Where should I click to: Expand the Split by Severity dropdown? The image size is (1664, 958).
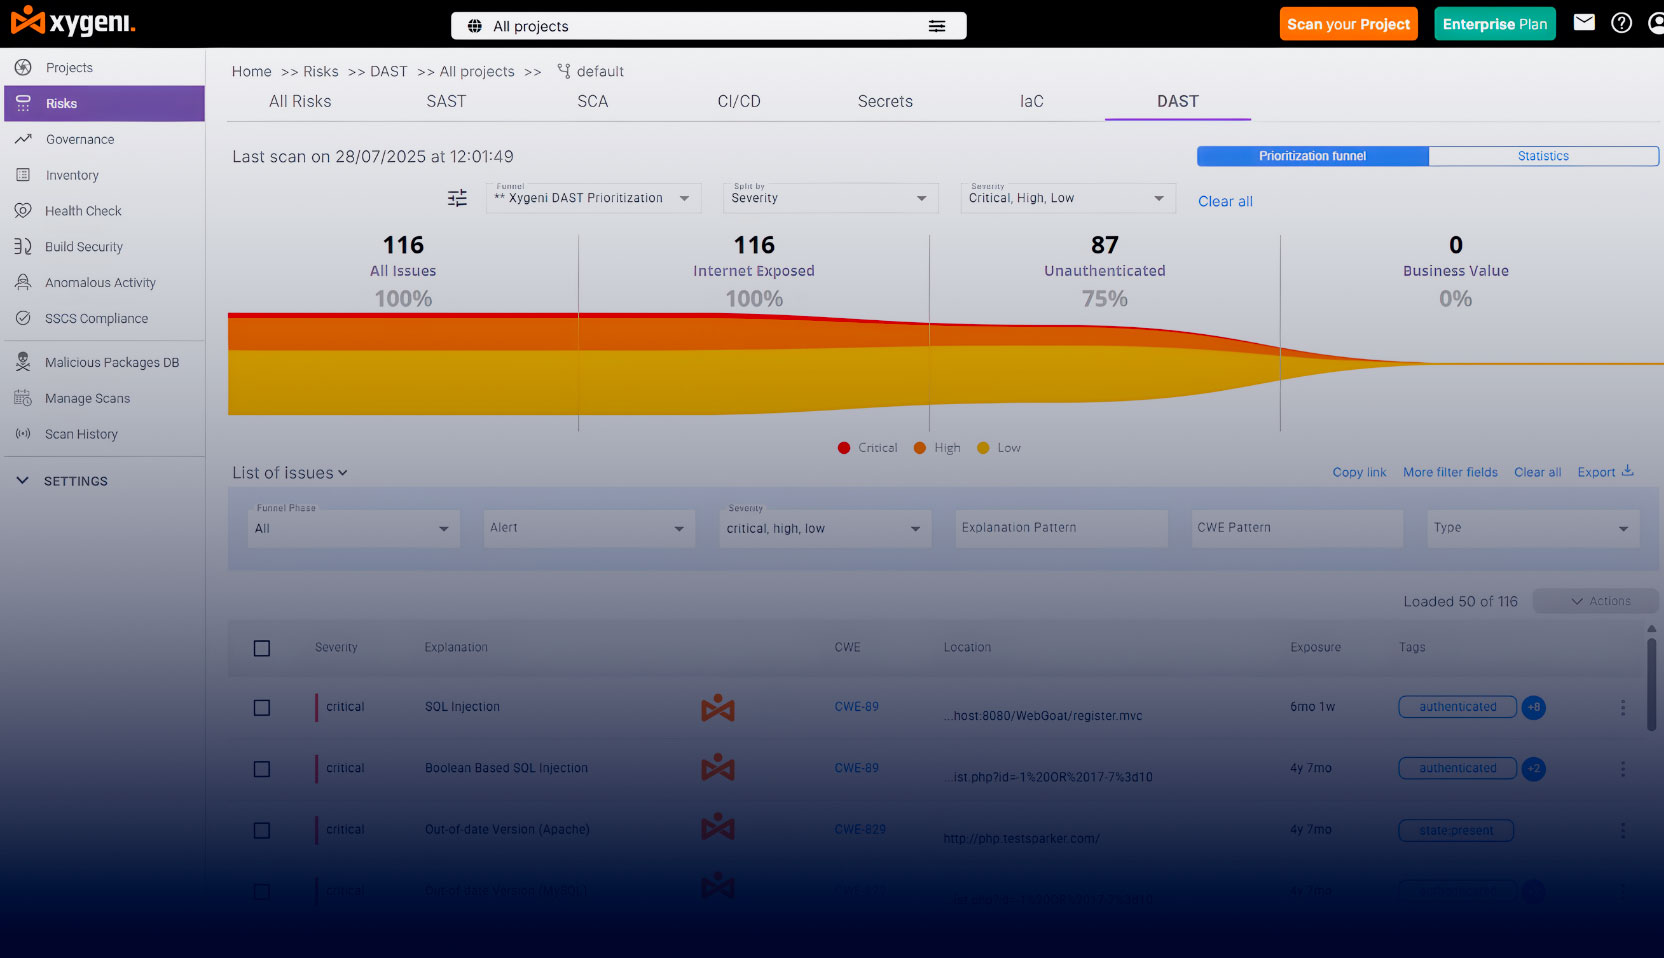point(830,197)
